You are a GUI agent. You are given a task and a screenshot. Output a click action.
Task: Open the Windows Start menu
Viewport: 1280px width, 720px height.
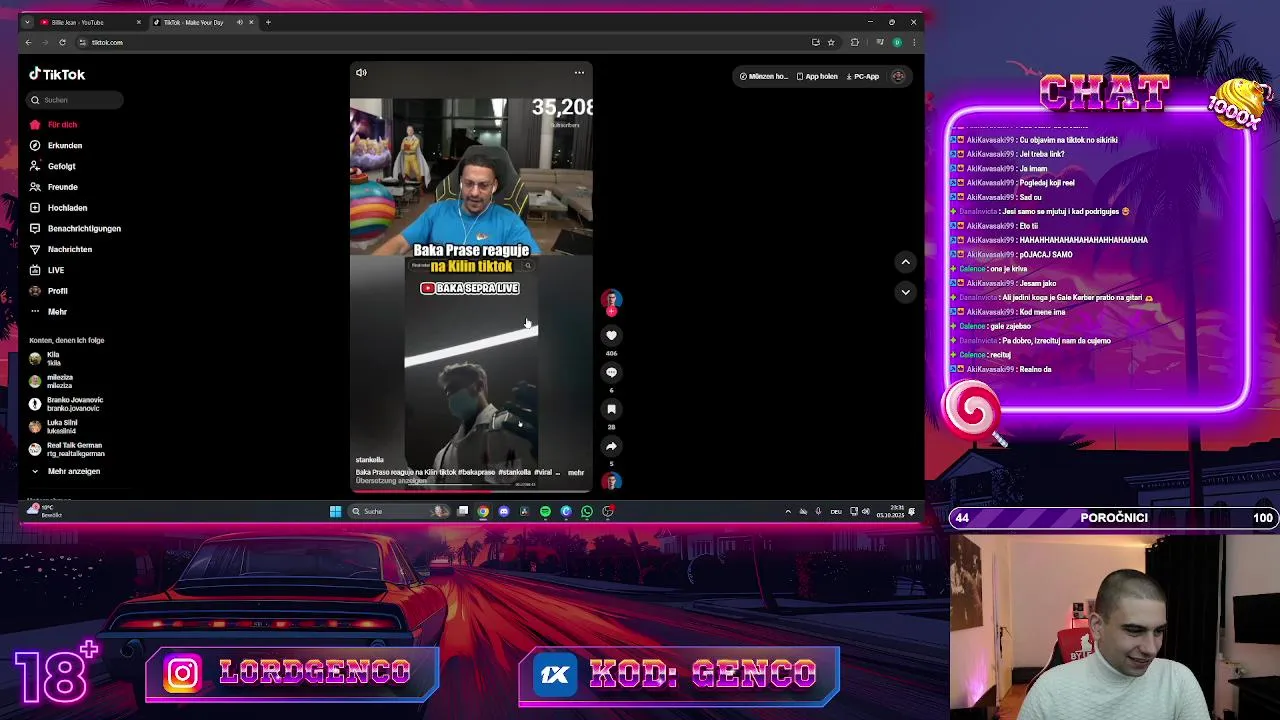(335, 511)
